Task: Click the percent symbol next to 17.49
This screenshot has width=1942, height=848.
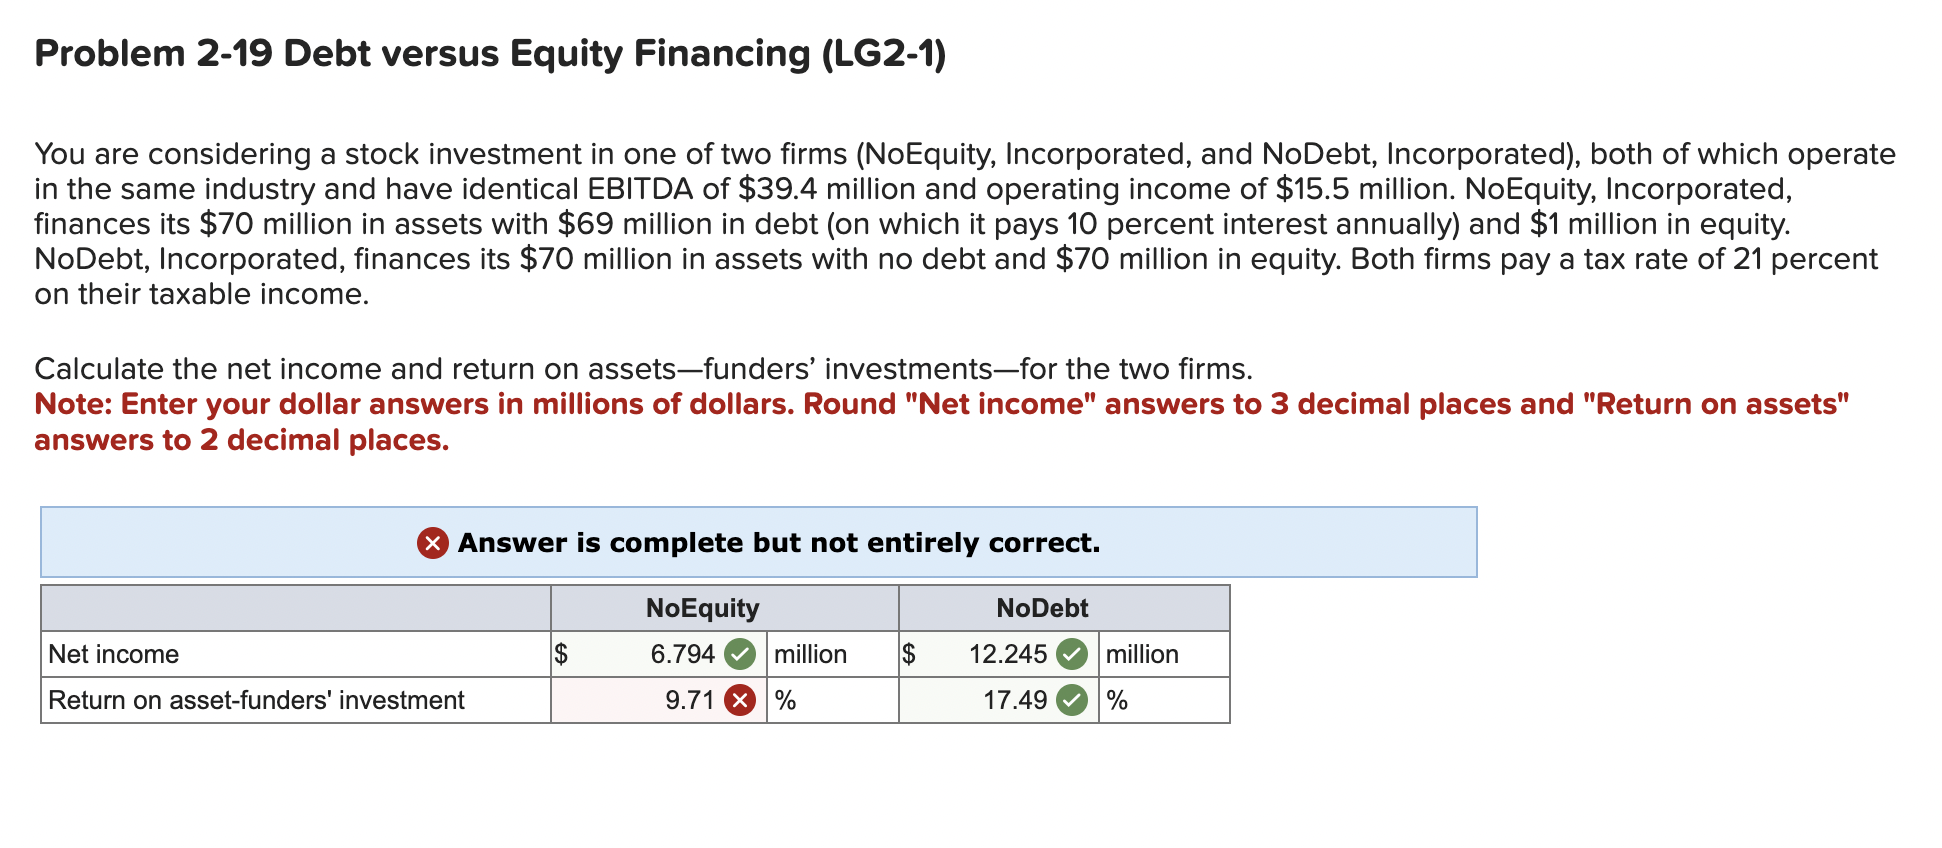Action: click(x=1116, y=701)
